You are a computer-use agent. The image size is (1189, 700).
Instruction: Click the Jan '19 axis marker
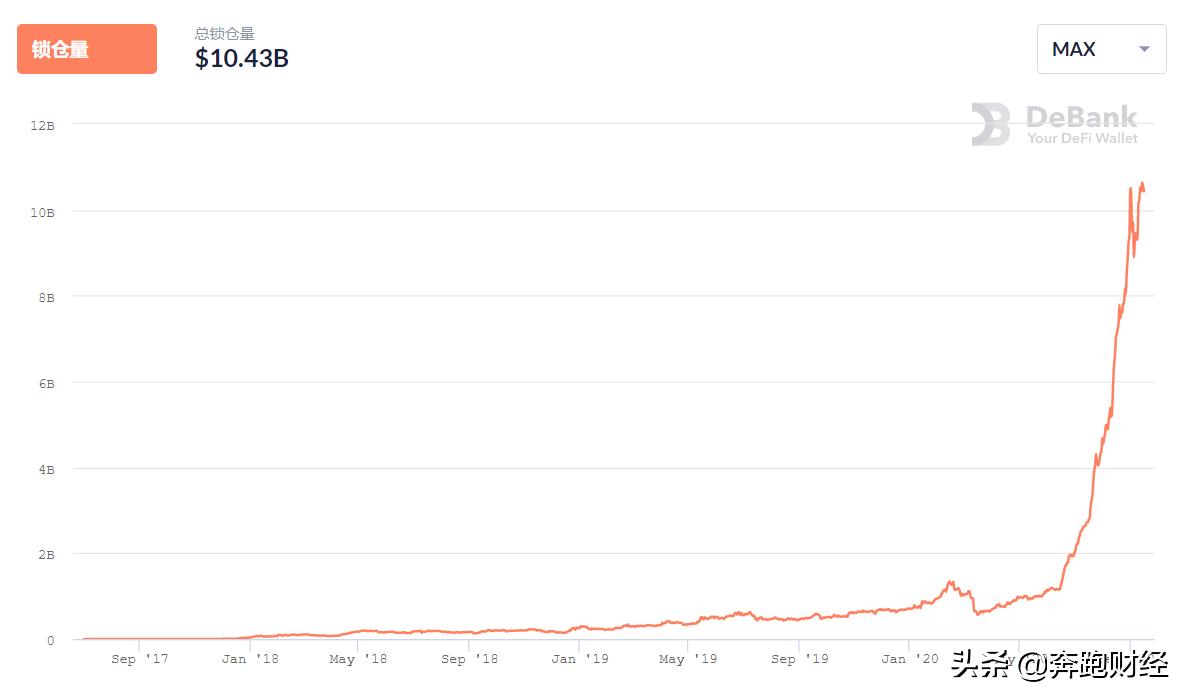(579, 659)
